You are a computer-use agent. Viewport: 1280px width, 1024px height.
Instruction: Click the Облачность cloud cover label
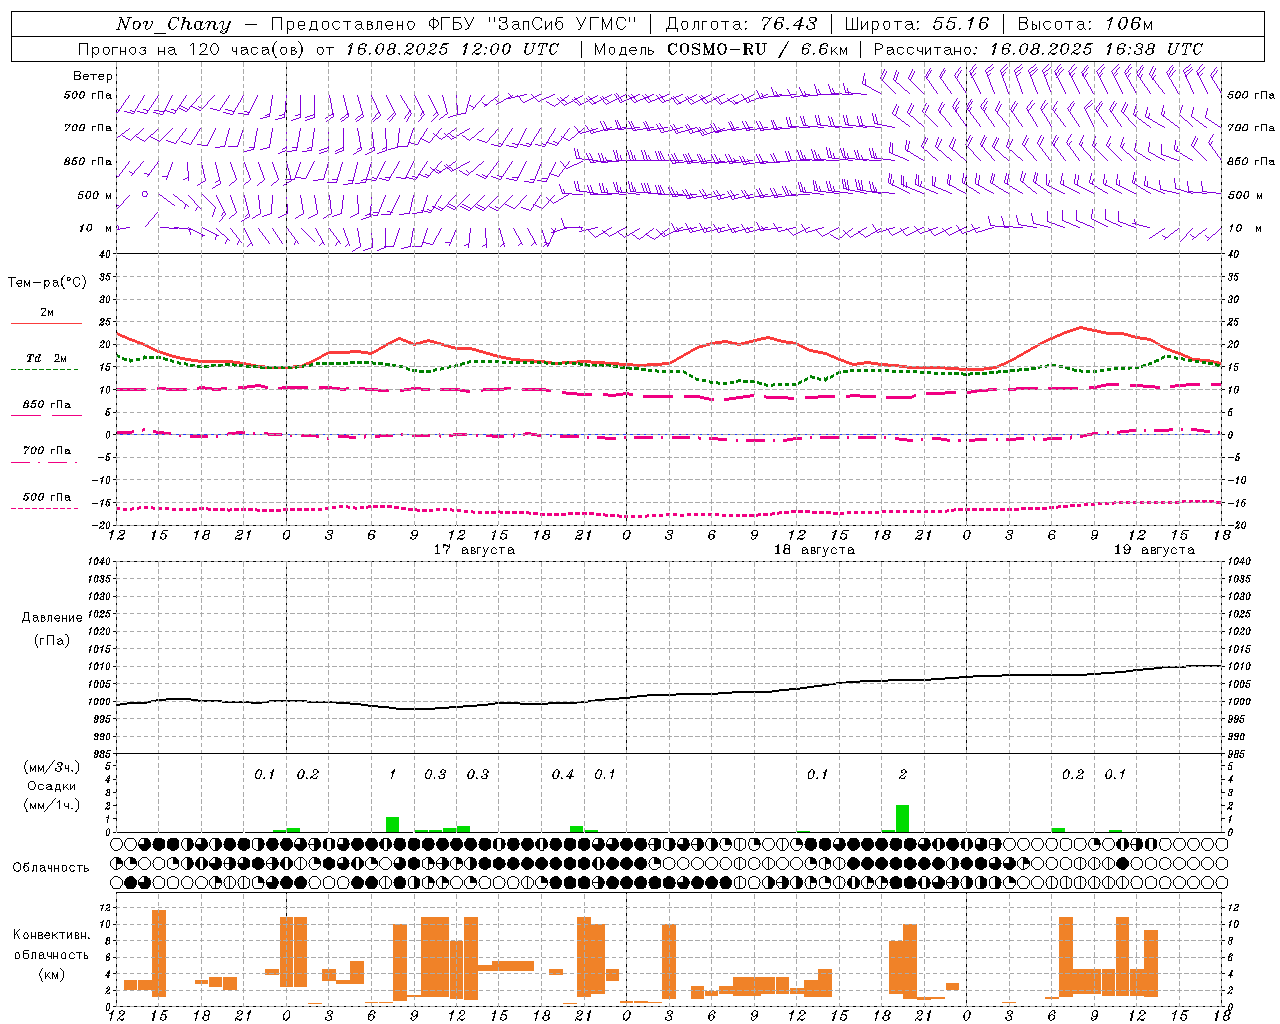click(x=51, y=868)
